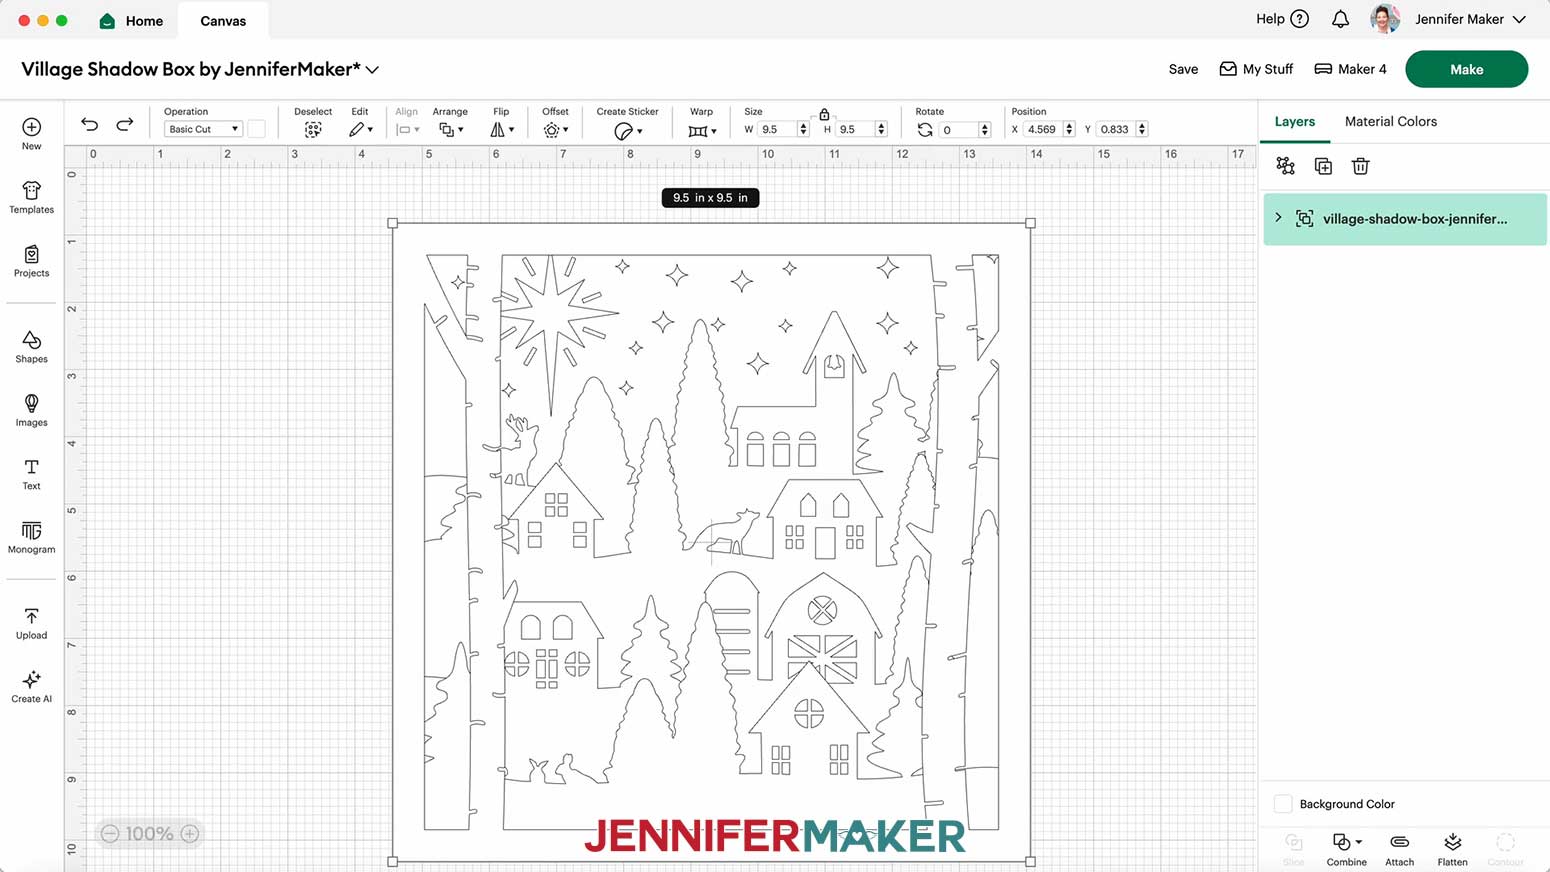Click the 100% zoom level
Image resolution: width=1550 pixels, height=872 pixels.
[x=150, y=833]
